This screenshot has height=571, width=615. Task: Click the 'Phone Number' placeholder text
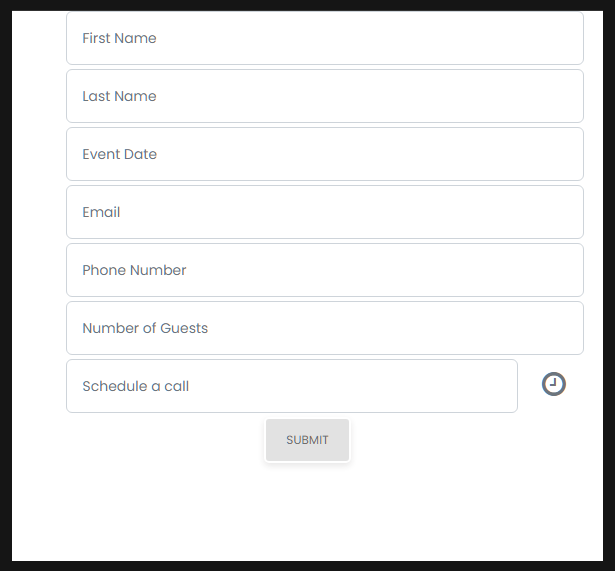coord(134,270)
